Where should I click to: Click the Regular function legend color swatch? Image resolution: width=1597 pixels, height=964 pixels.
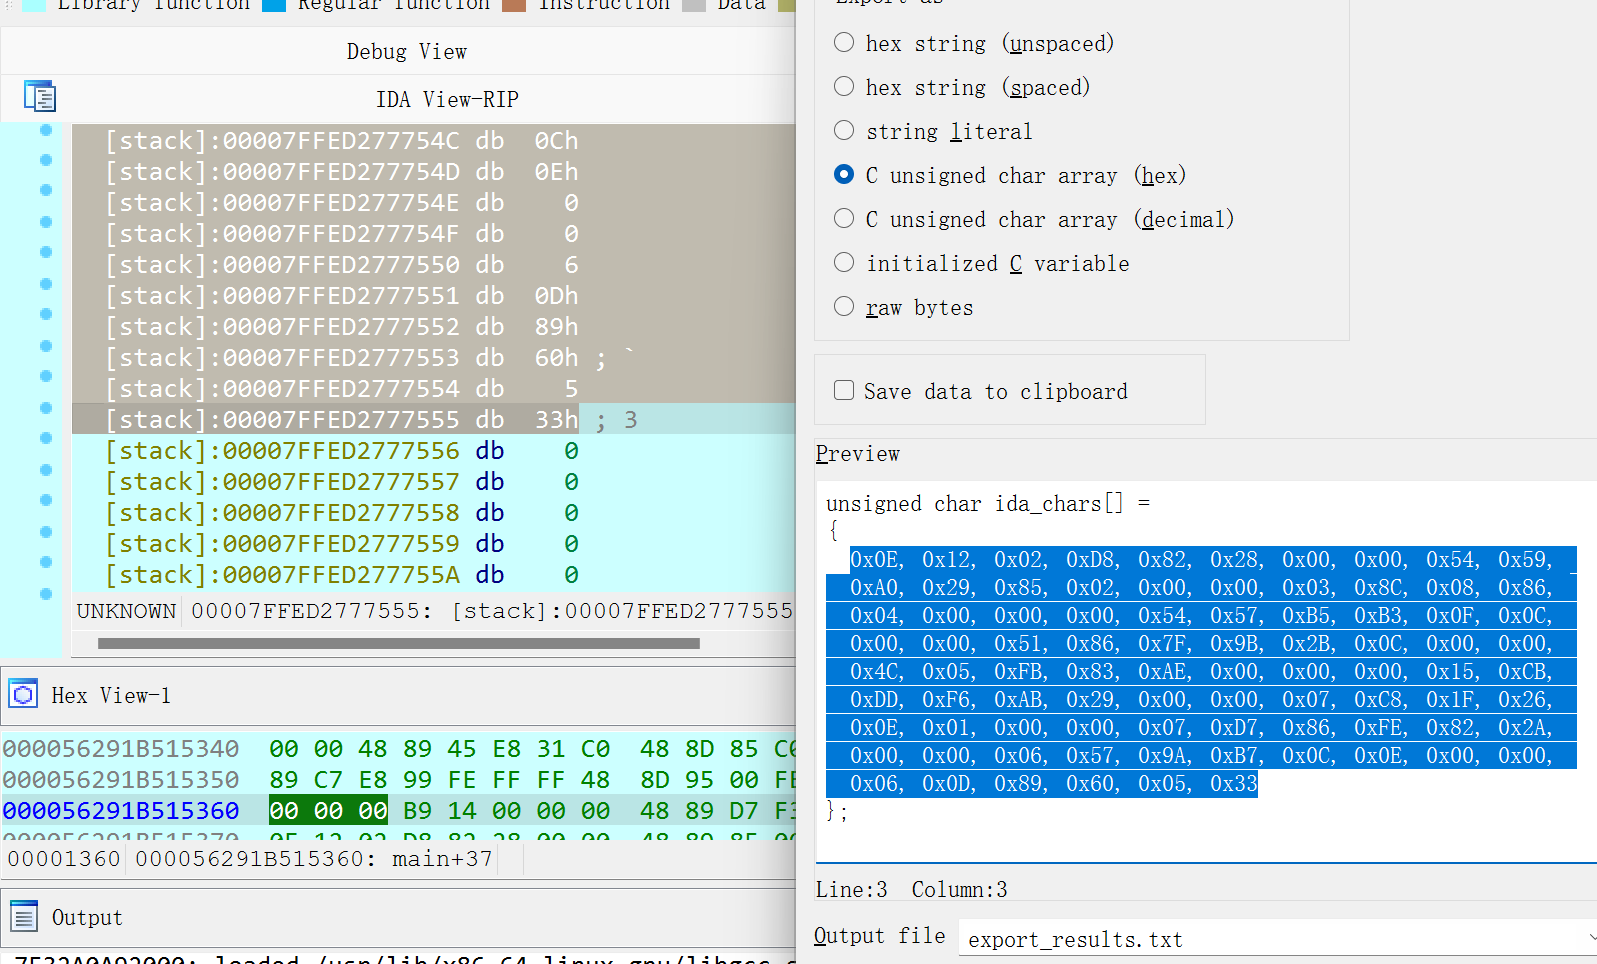coord(273,5)
